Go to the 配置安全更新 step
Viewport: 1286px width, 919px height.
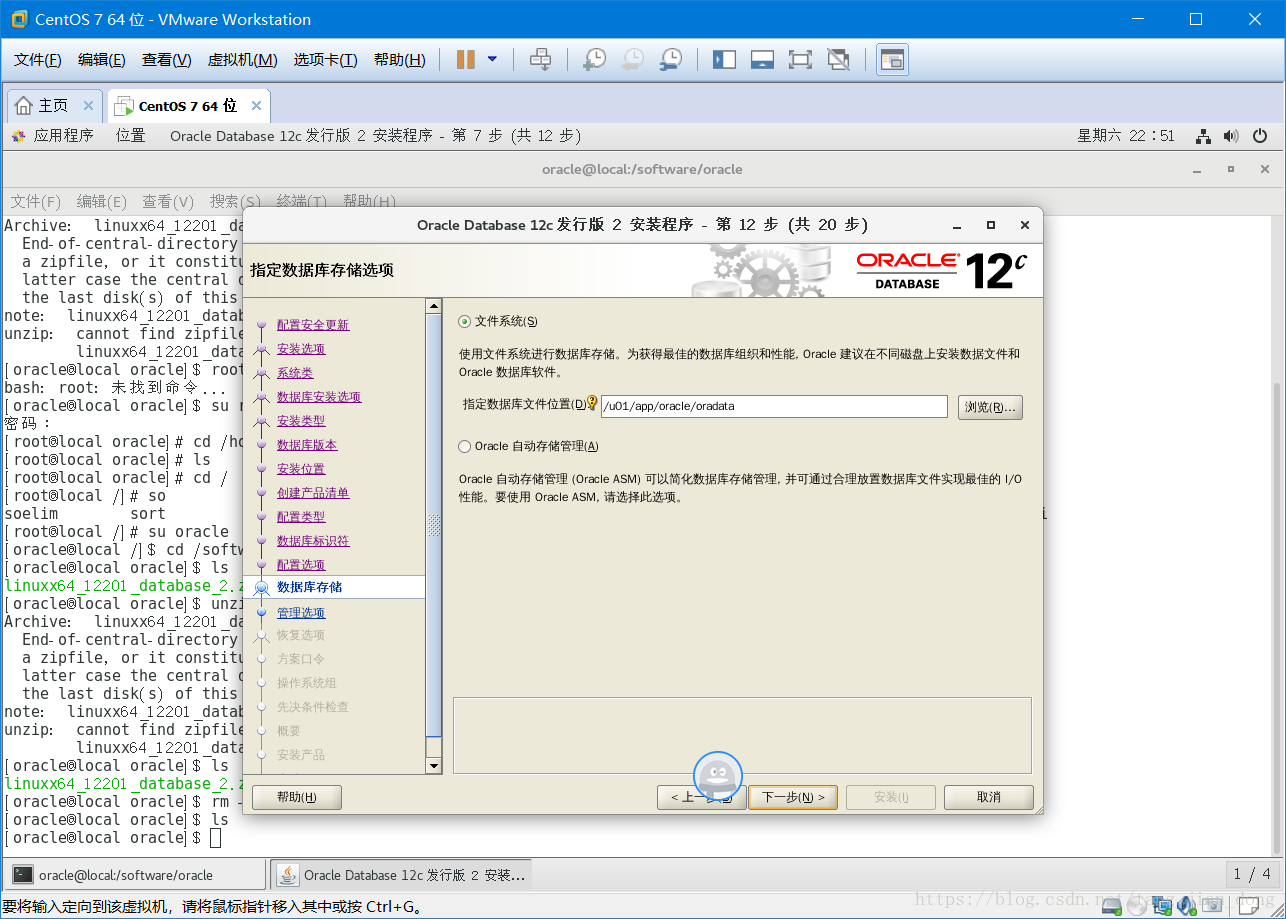[x=313, y=325]
